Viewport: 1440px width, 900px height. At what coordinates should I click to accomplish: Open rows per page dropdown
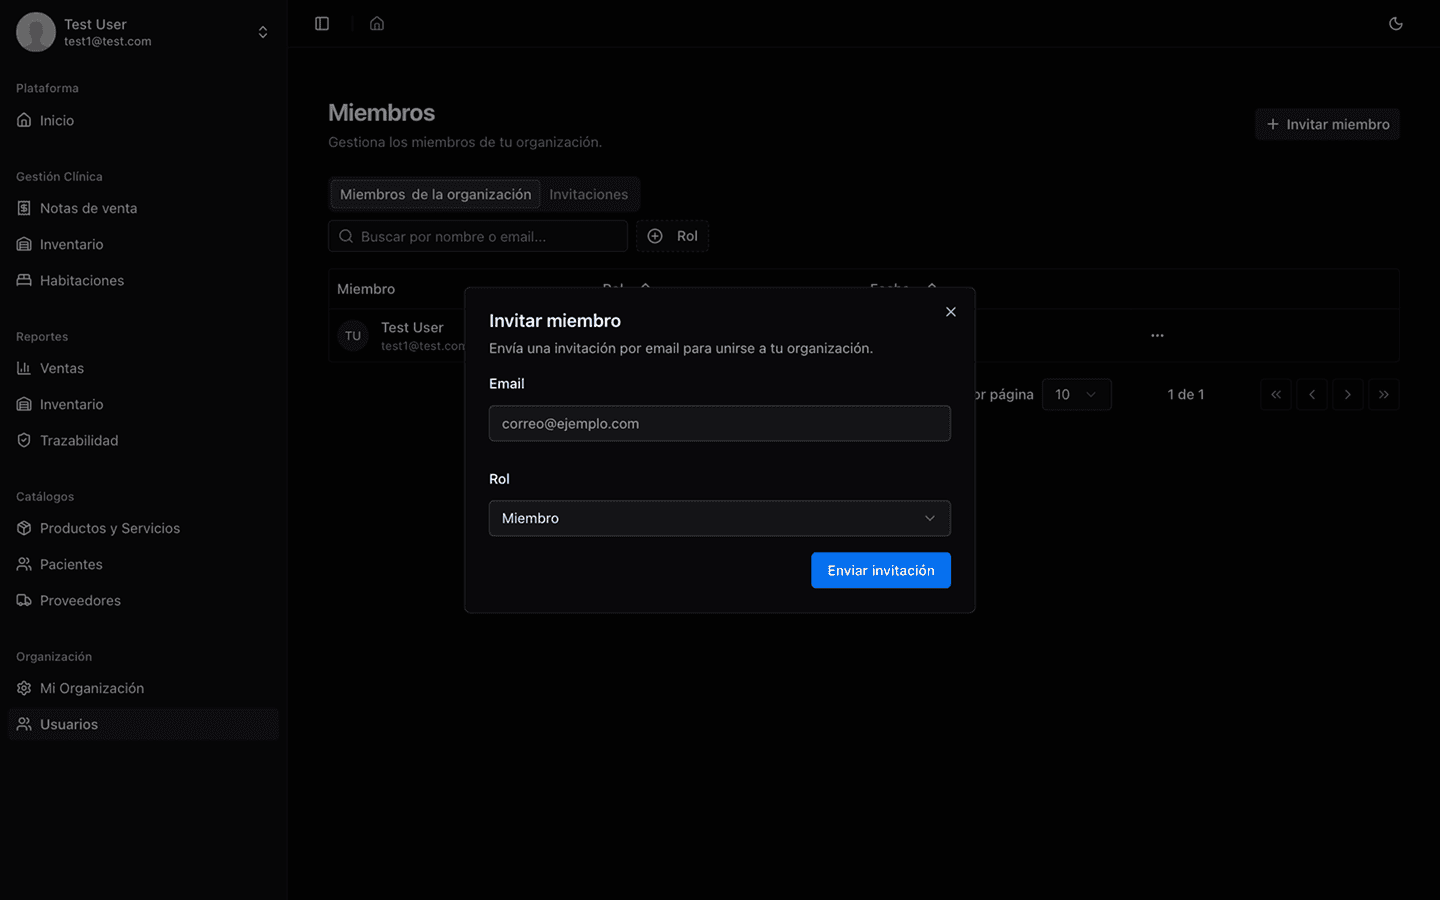tap(1076, 394)
